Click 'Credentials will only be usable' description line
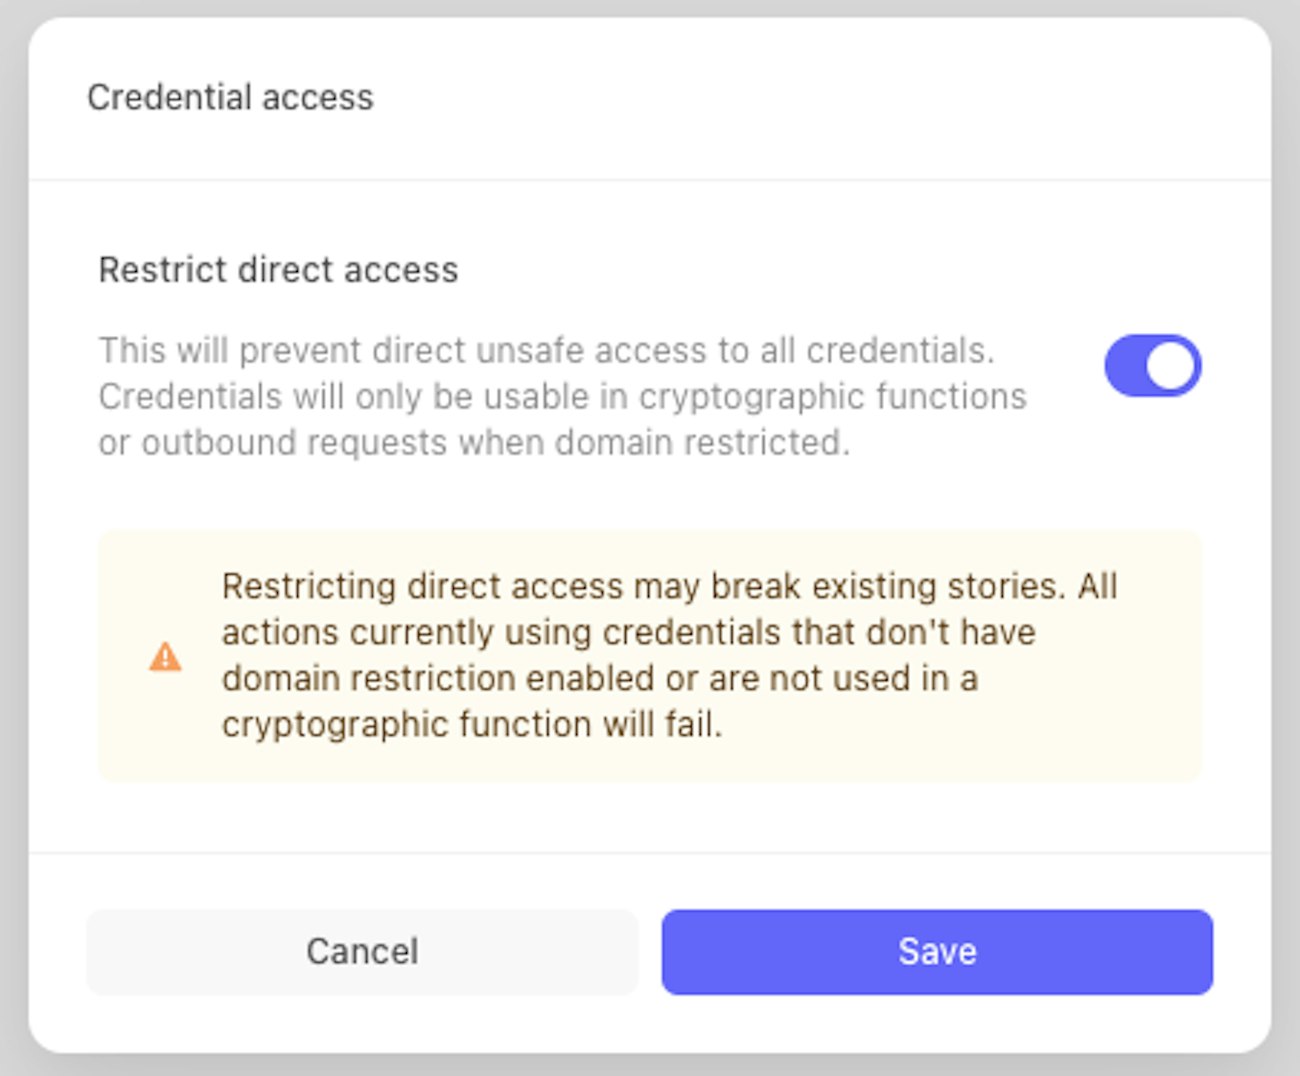Screen dimensions: 1300x1076 [562, 397]
